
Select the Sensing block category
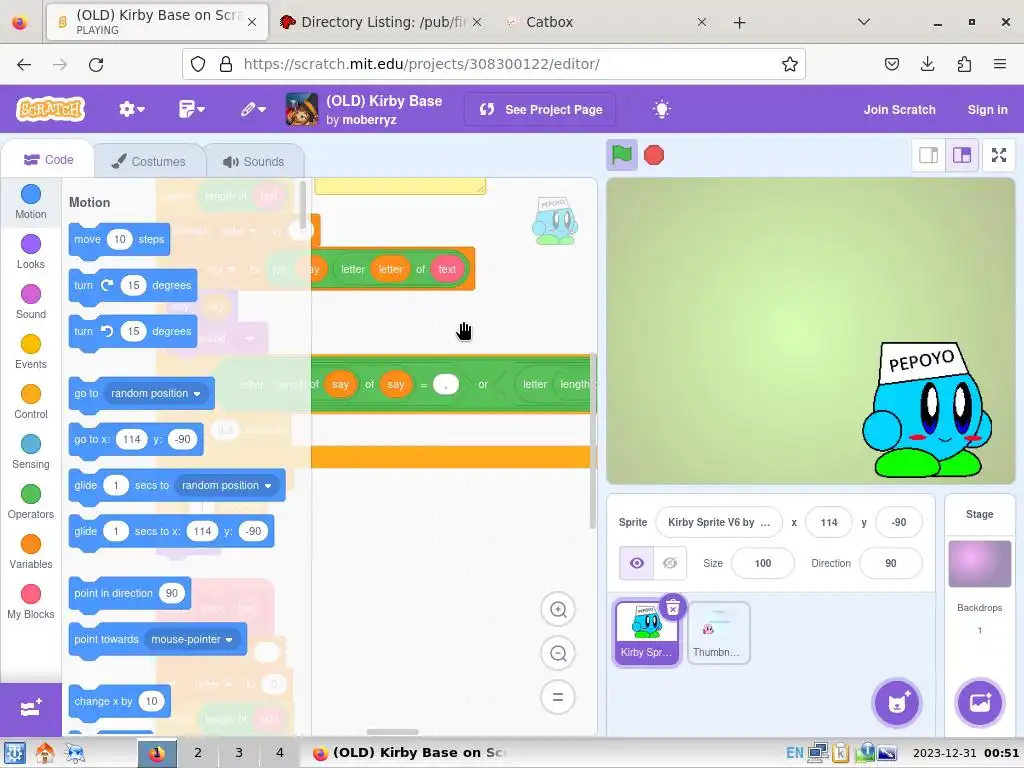click(31, 453)
